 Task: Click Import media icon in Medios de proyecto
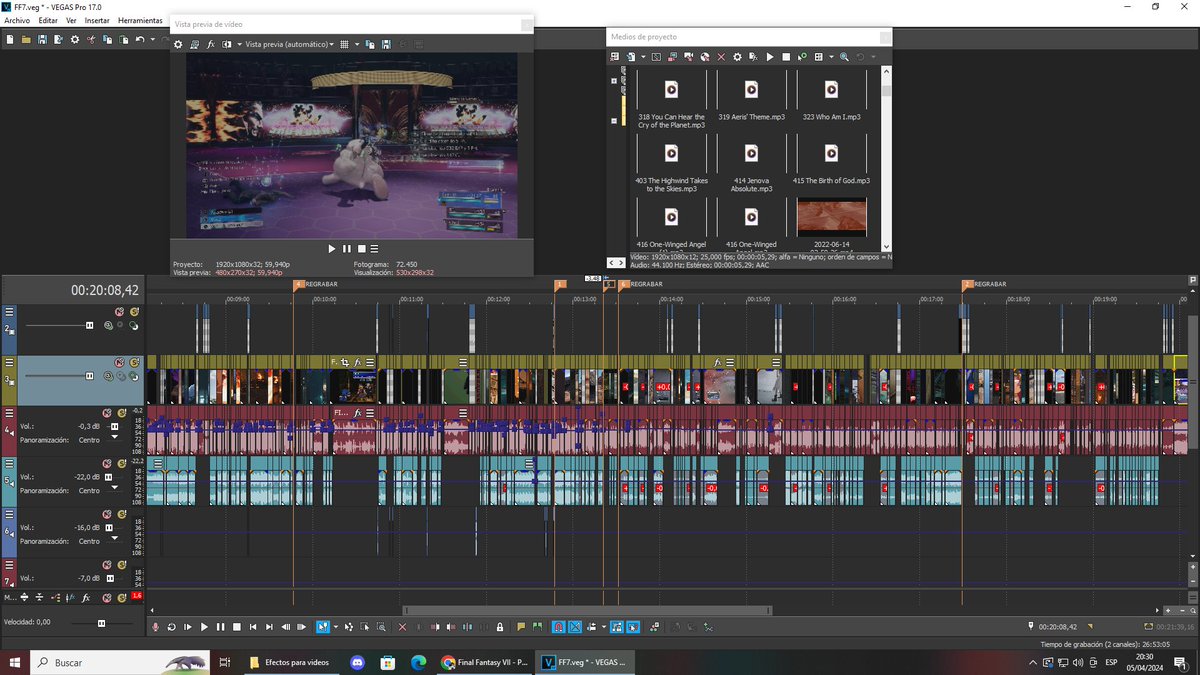632,57
